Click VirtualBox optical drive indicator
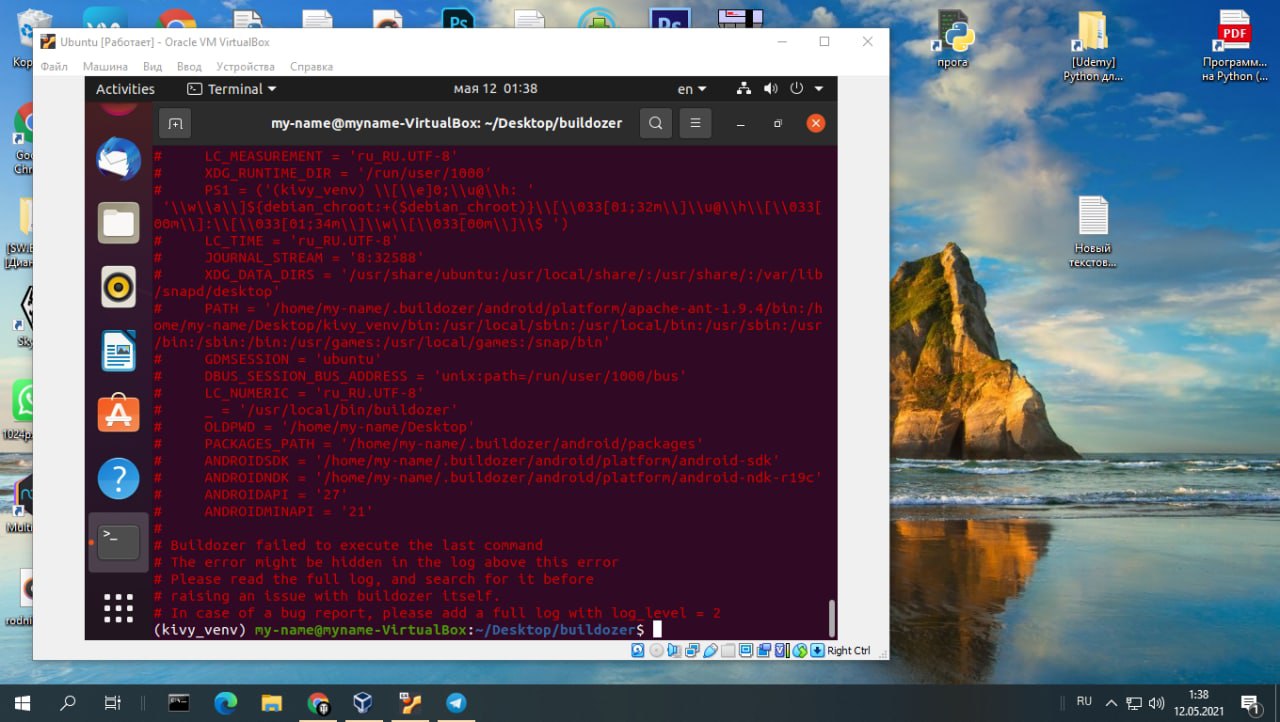1280x722 pixels. pos(656,650)
